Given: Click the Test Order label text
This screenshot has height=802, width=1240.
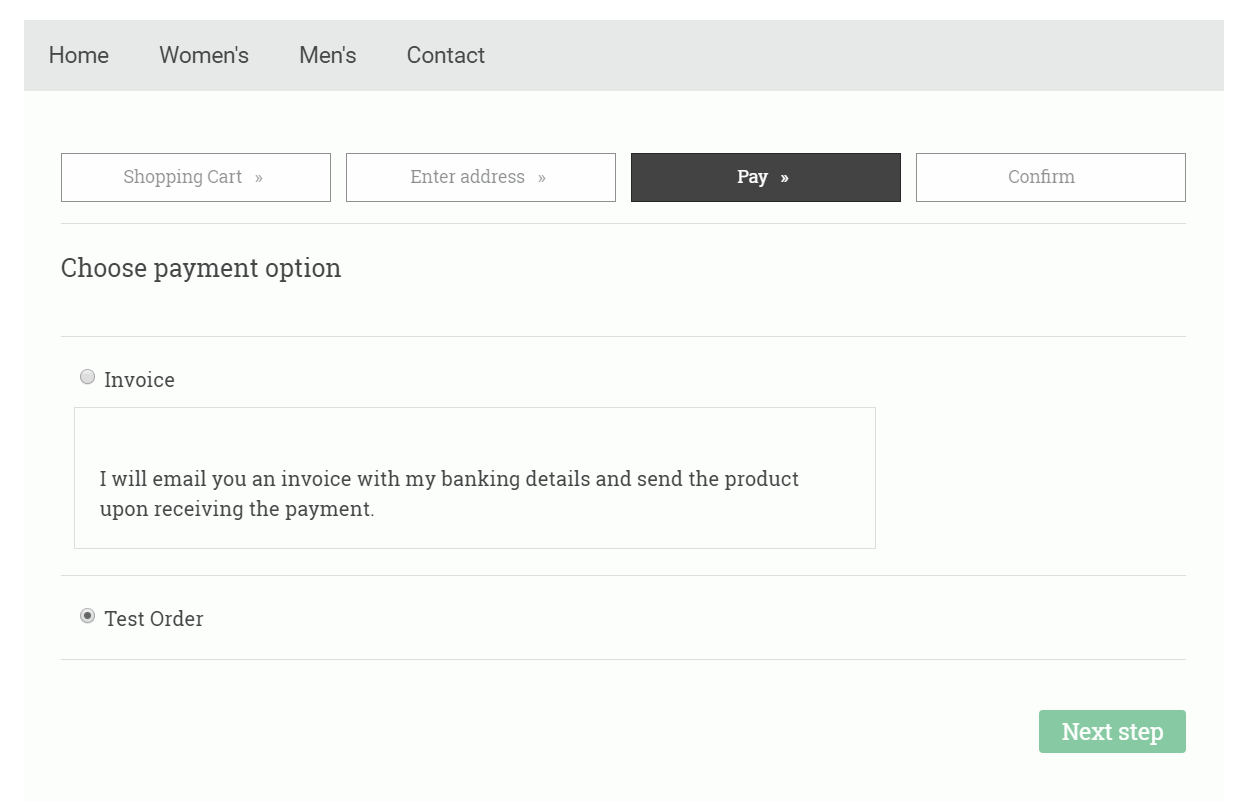Looking at the screenshot, I should point(154,619).
